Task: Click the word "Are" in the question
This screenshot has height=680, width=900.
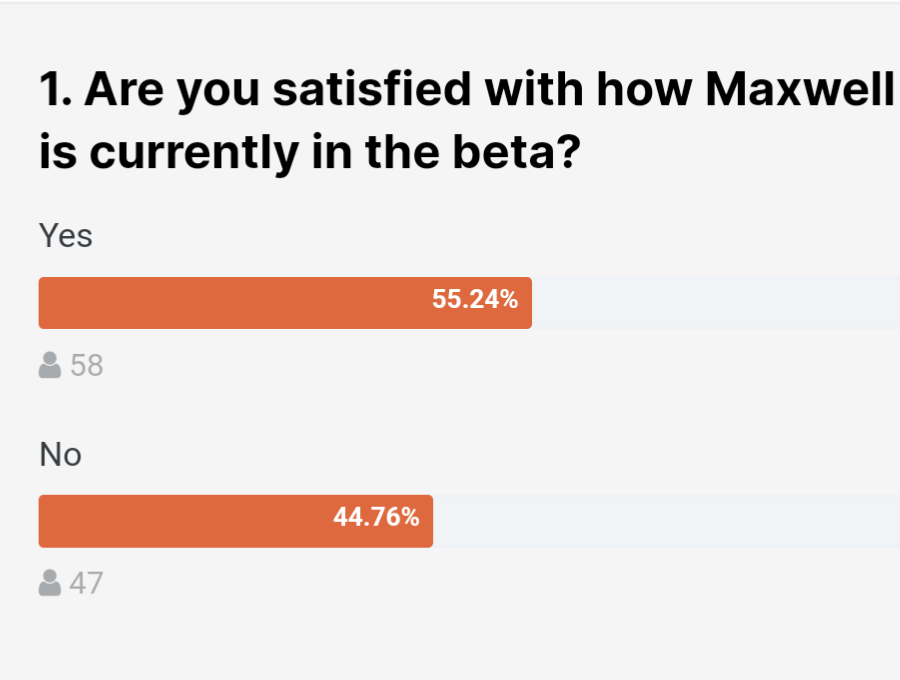Action: (x=119, y=92)
